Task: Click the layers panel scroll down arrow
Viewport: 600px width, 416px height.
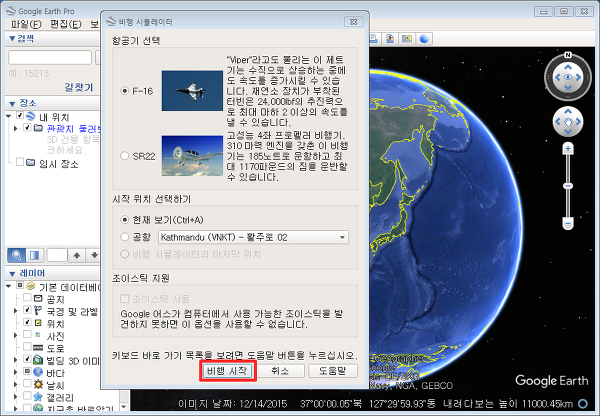Action: tap(124, 406)
